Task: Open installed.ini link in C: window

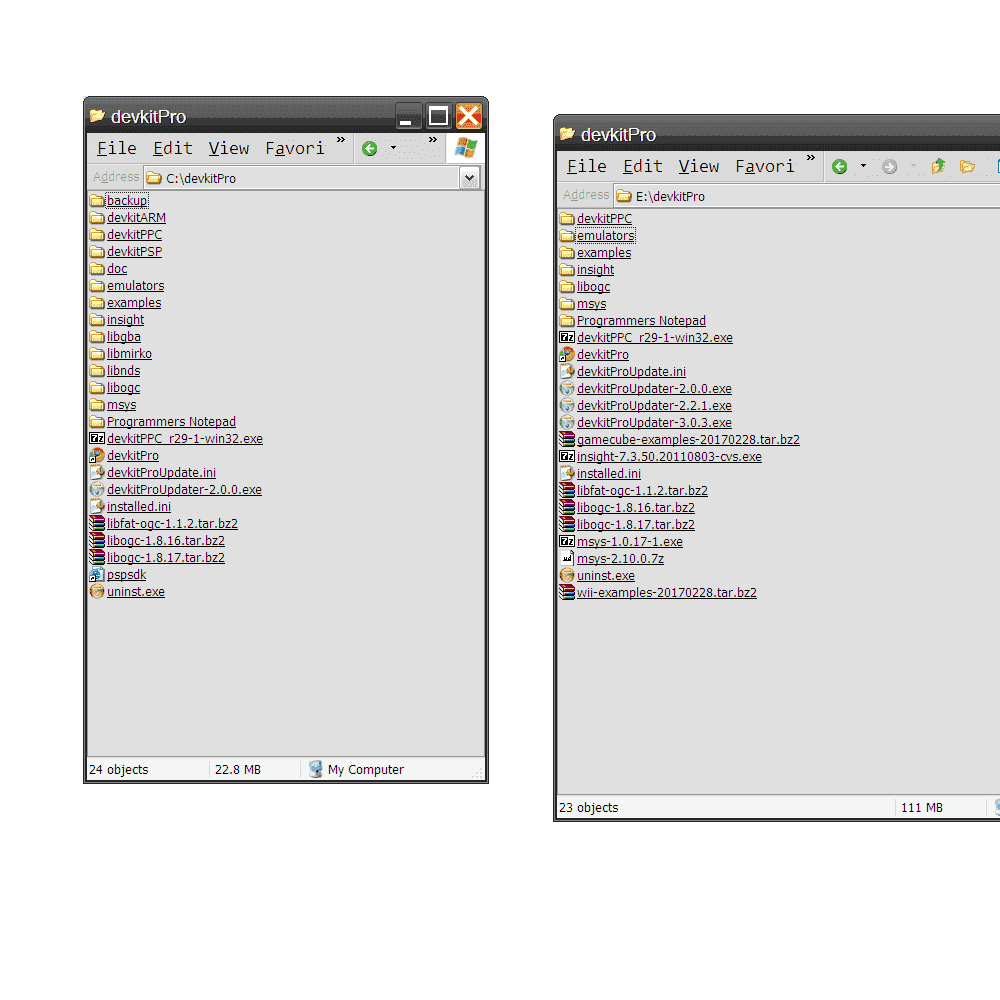Action: click(139, 506)
